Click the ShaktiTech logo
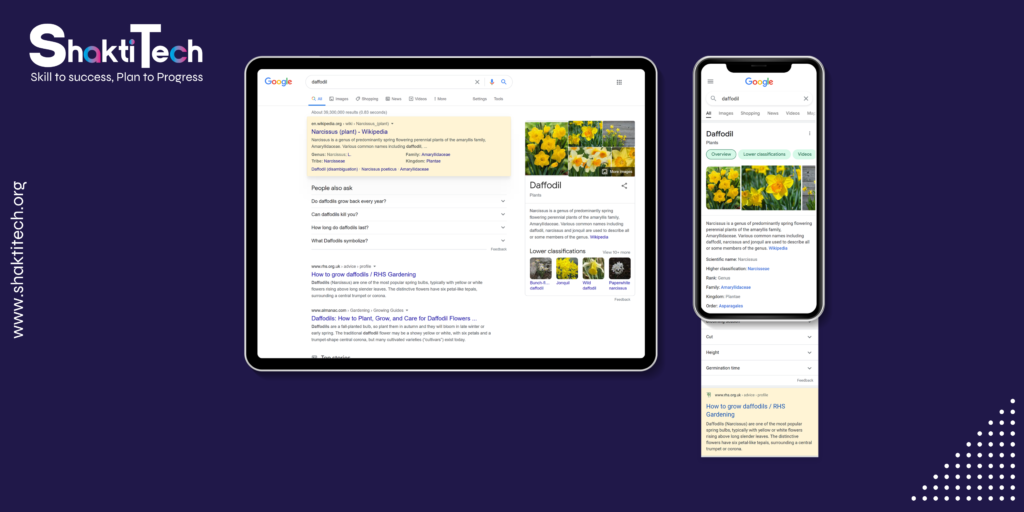 pyautogui.click(x=116, y=54)
